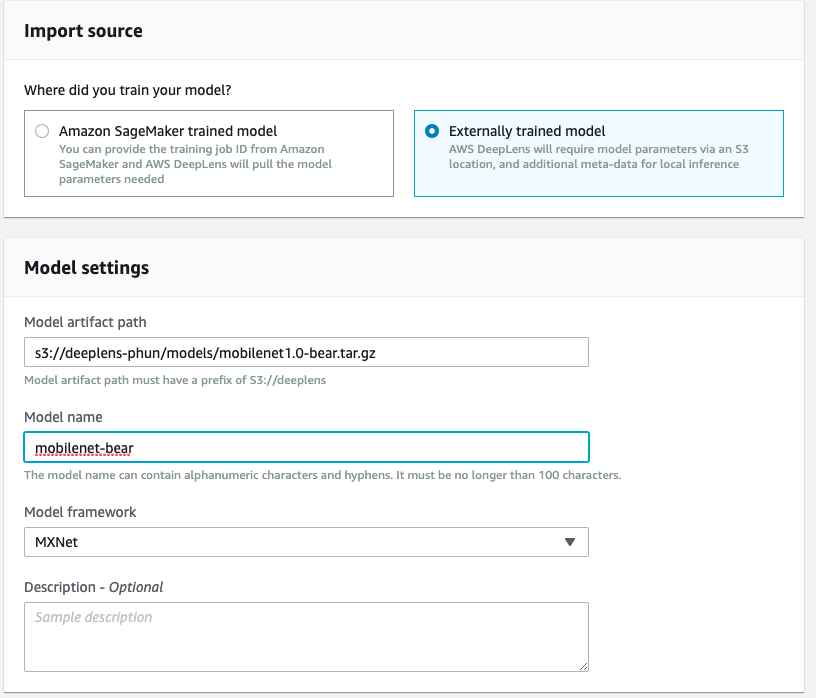Click the Model framework label
The image size is (816, 698).
80,512
